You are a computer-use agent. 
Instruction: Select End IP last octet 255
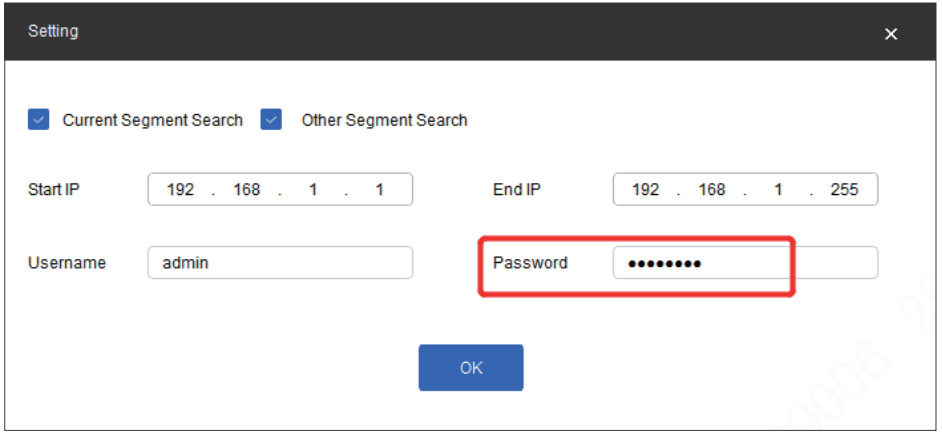click(844, 190)
